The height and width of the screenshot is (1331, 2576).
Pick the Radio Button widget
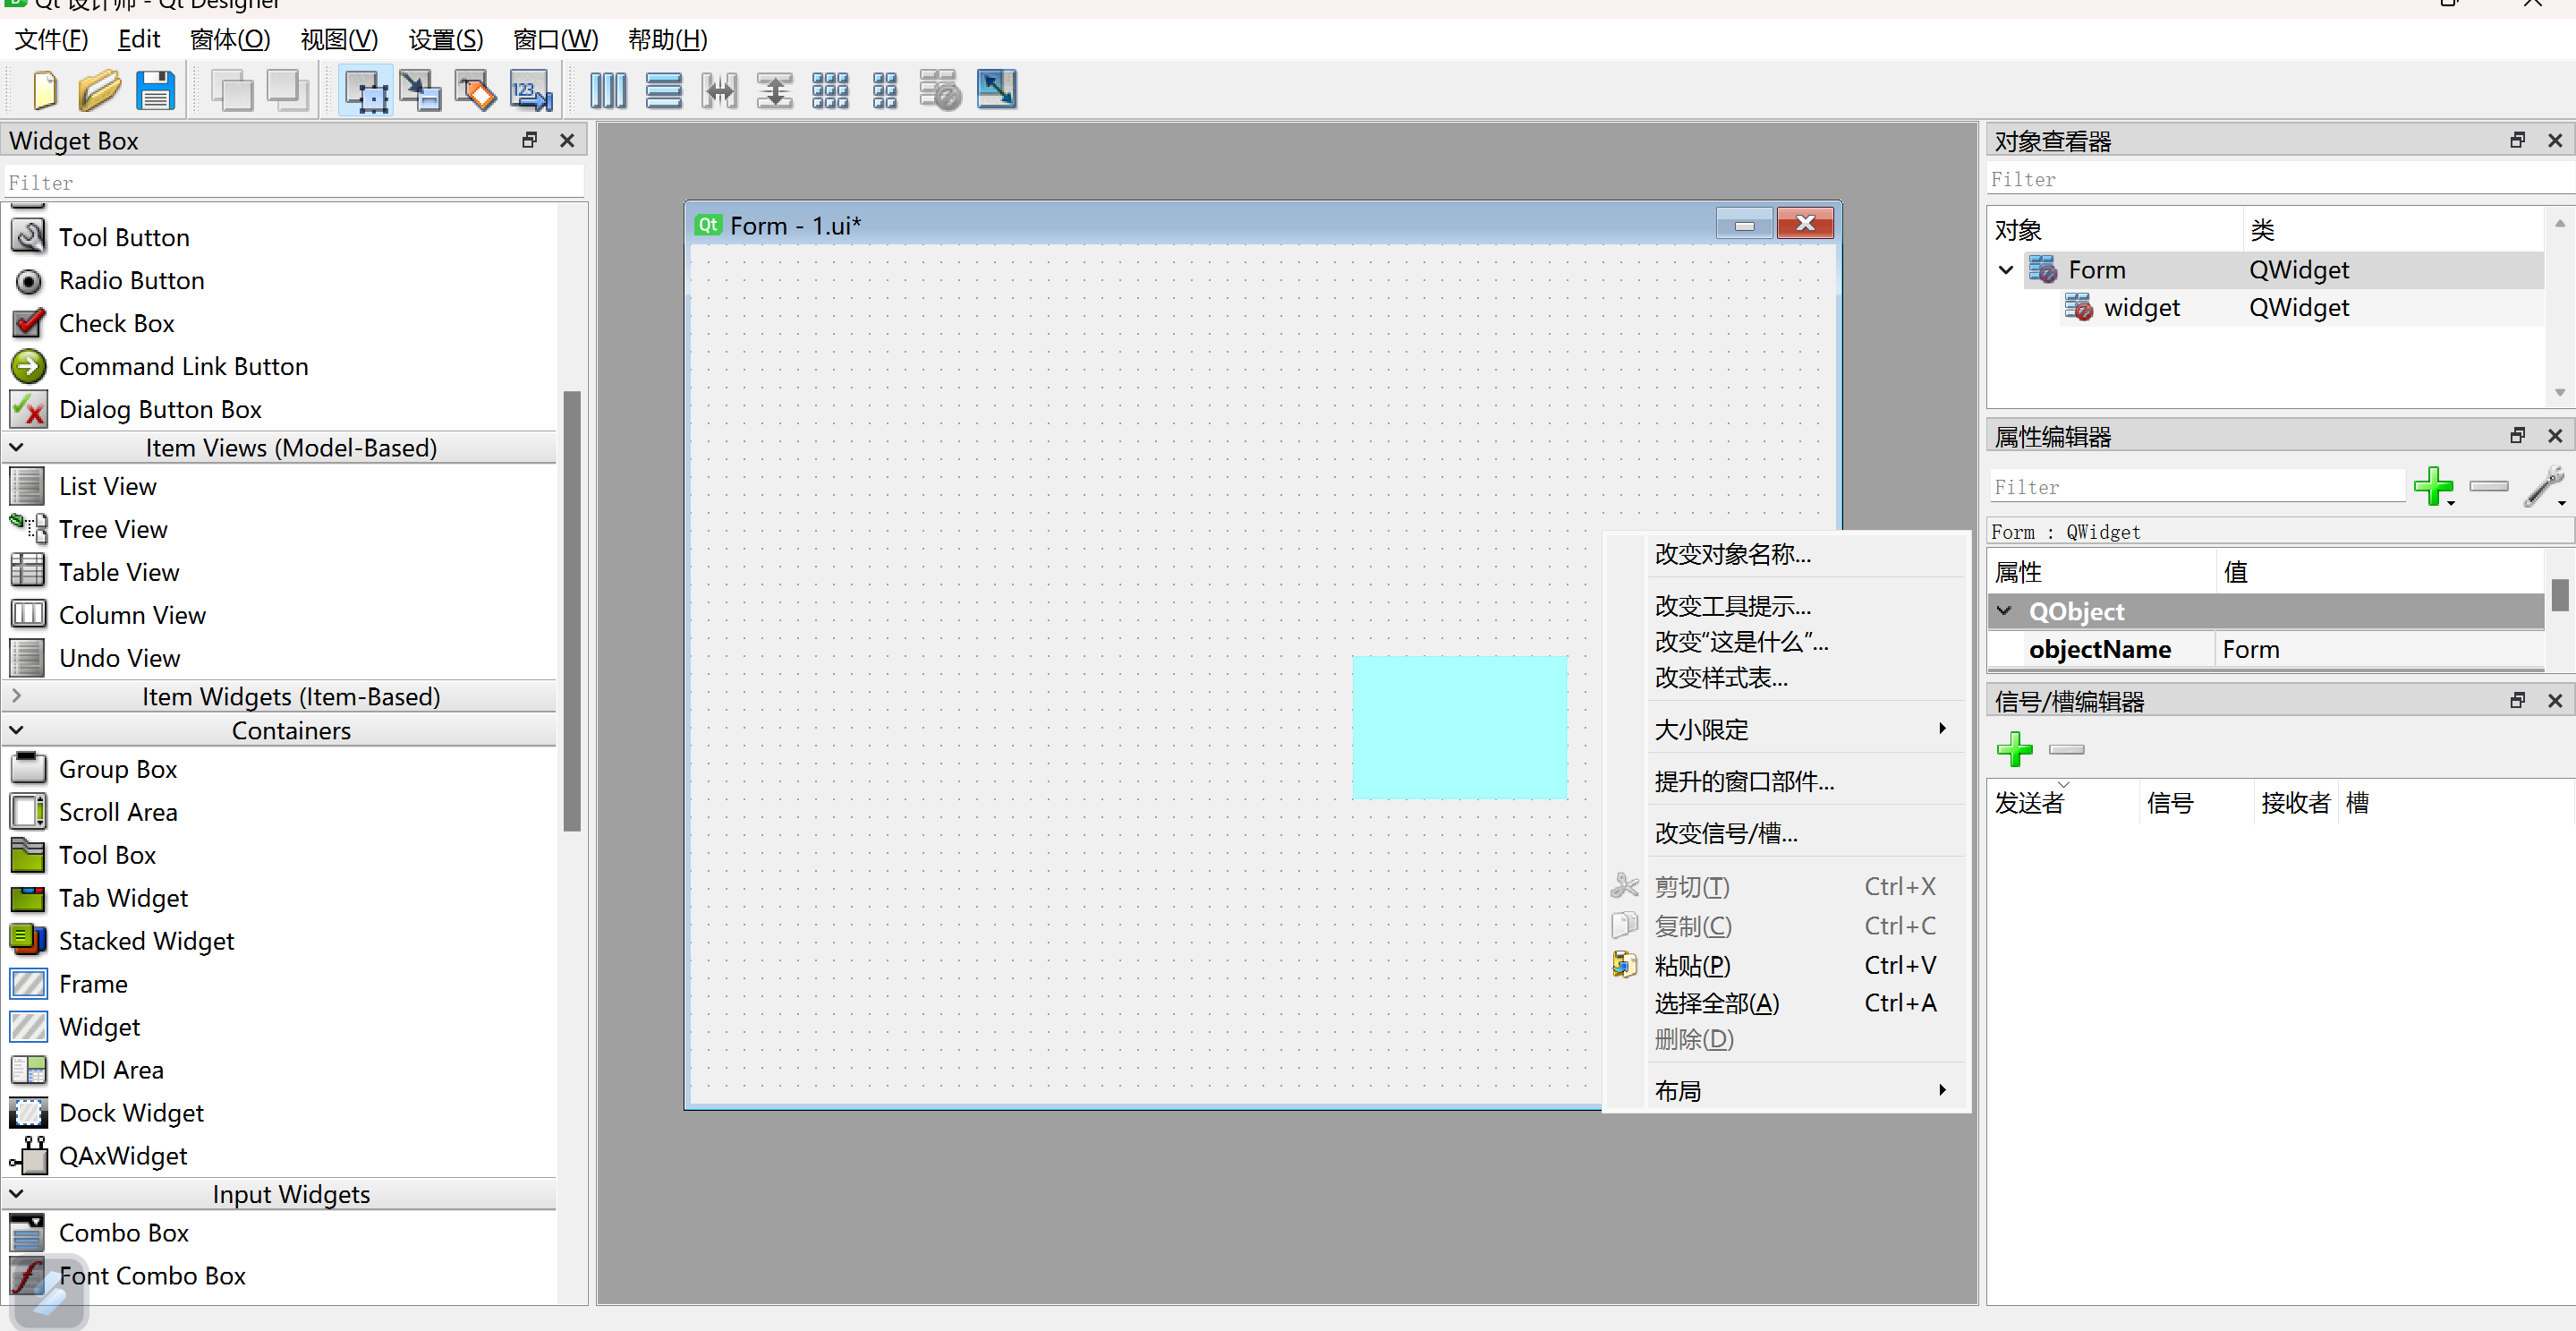[131, 280]
